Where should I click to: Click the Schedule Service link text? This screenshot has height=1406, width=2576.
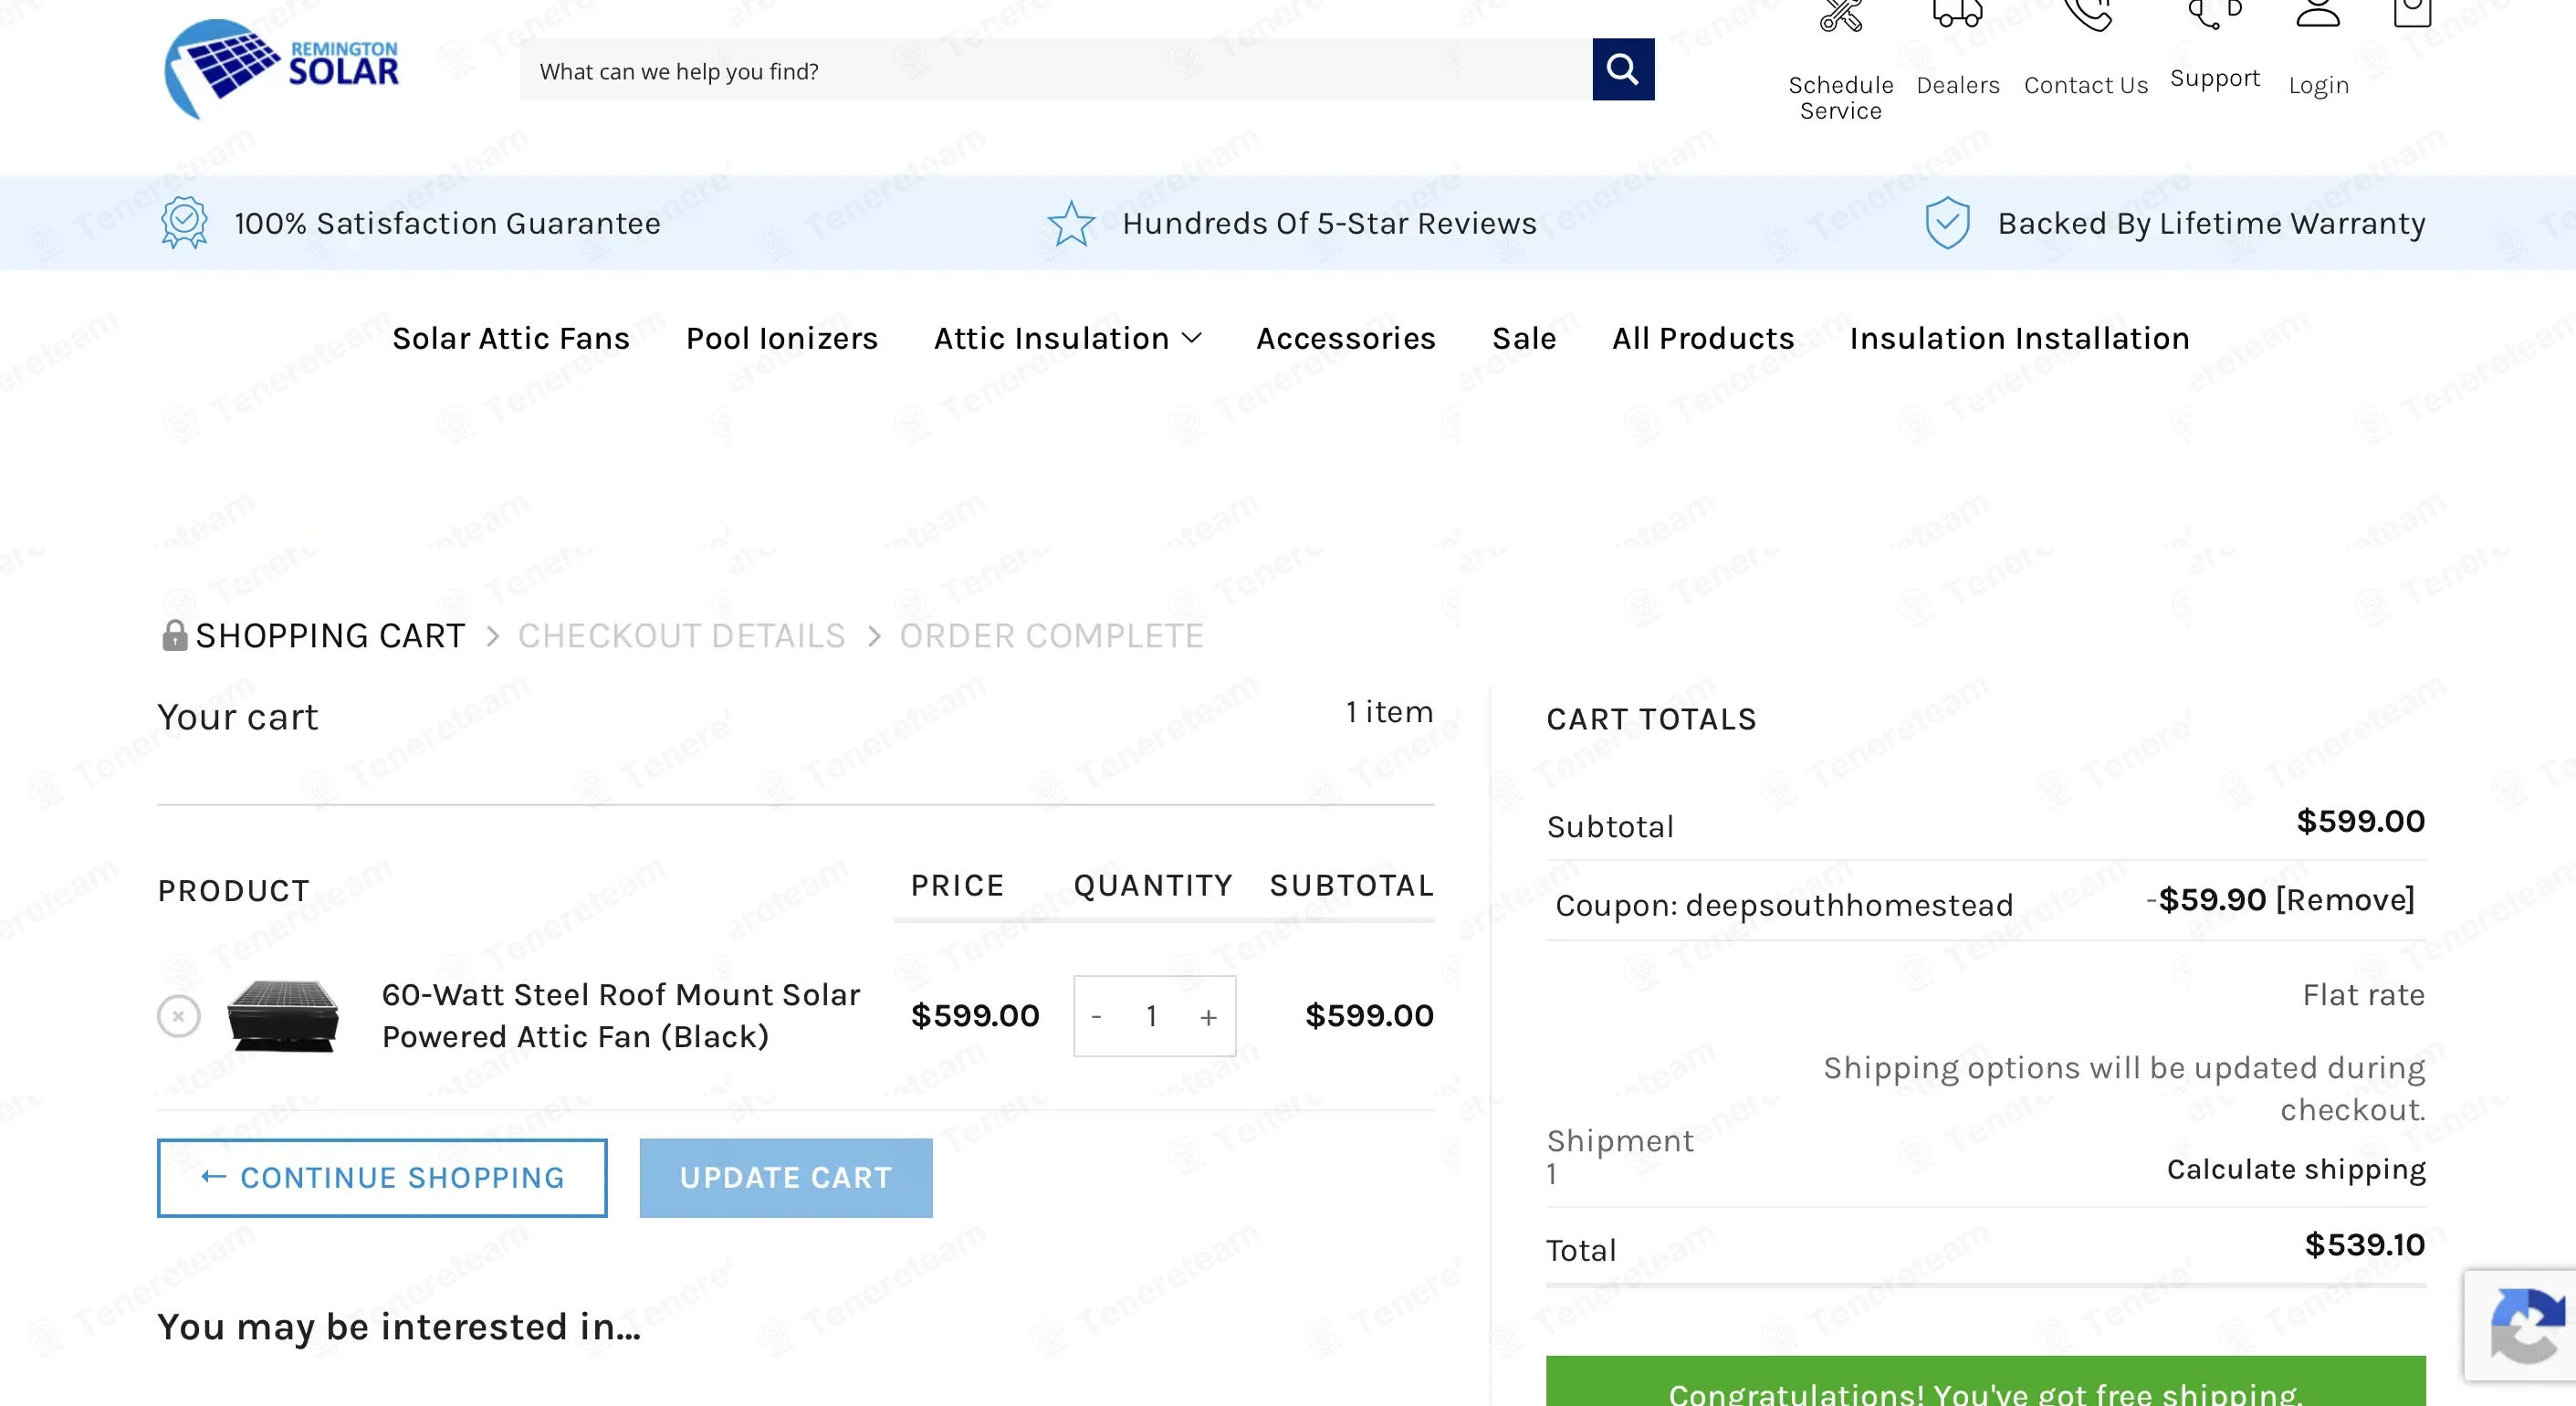pos(1840,98)
